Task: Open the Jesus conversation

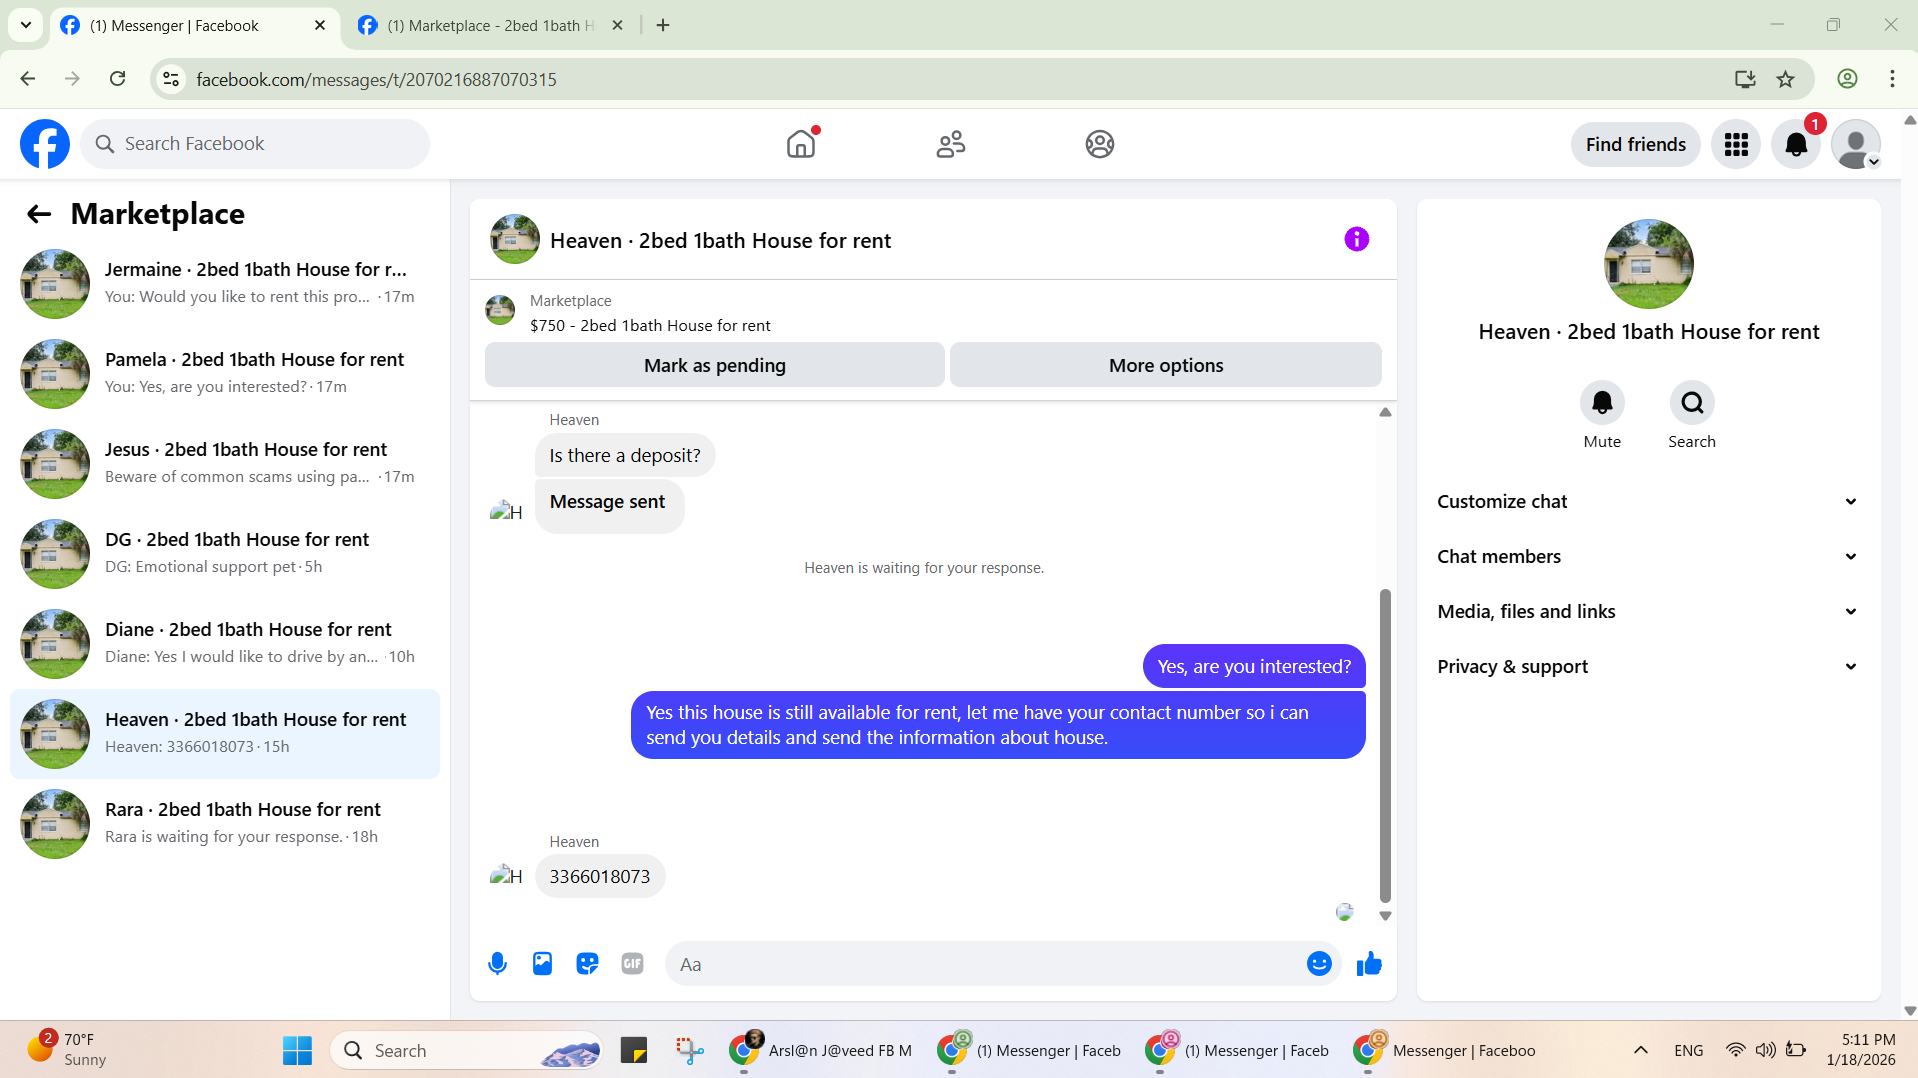Action: click(225, 464)
